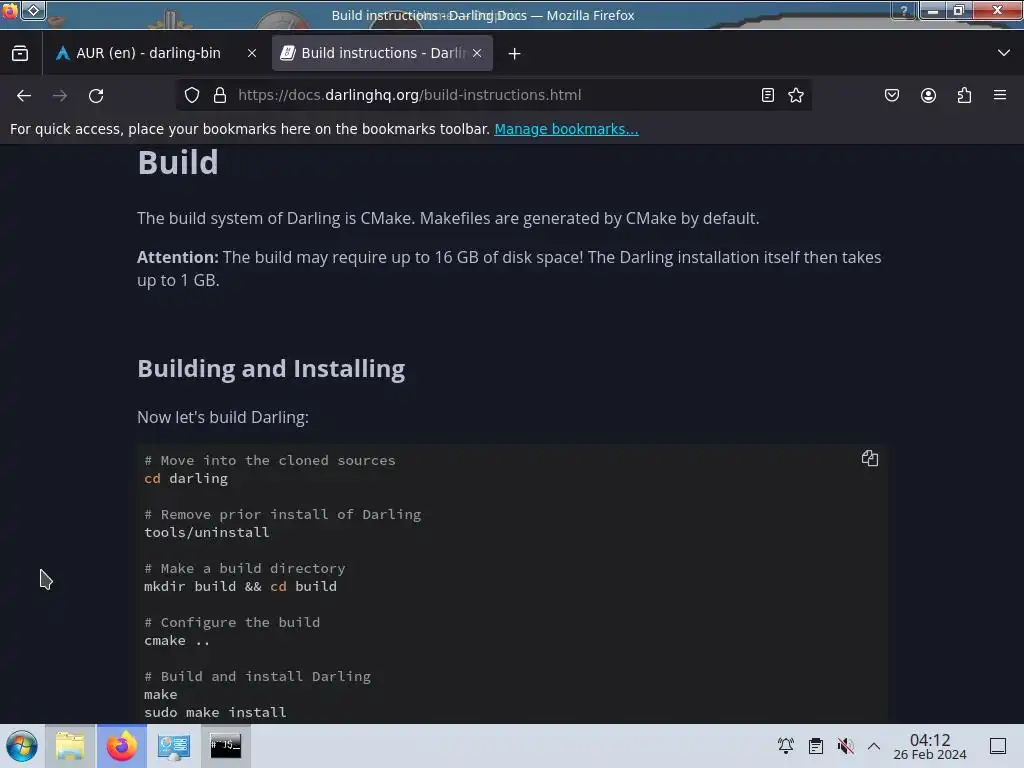The image size is (1024, 768).
Task: Click the 'tools/uninstall' code line
Action: (206, 532)
